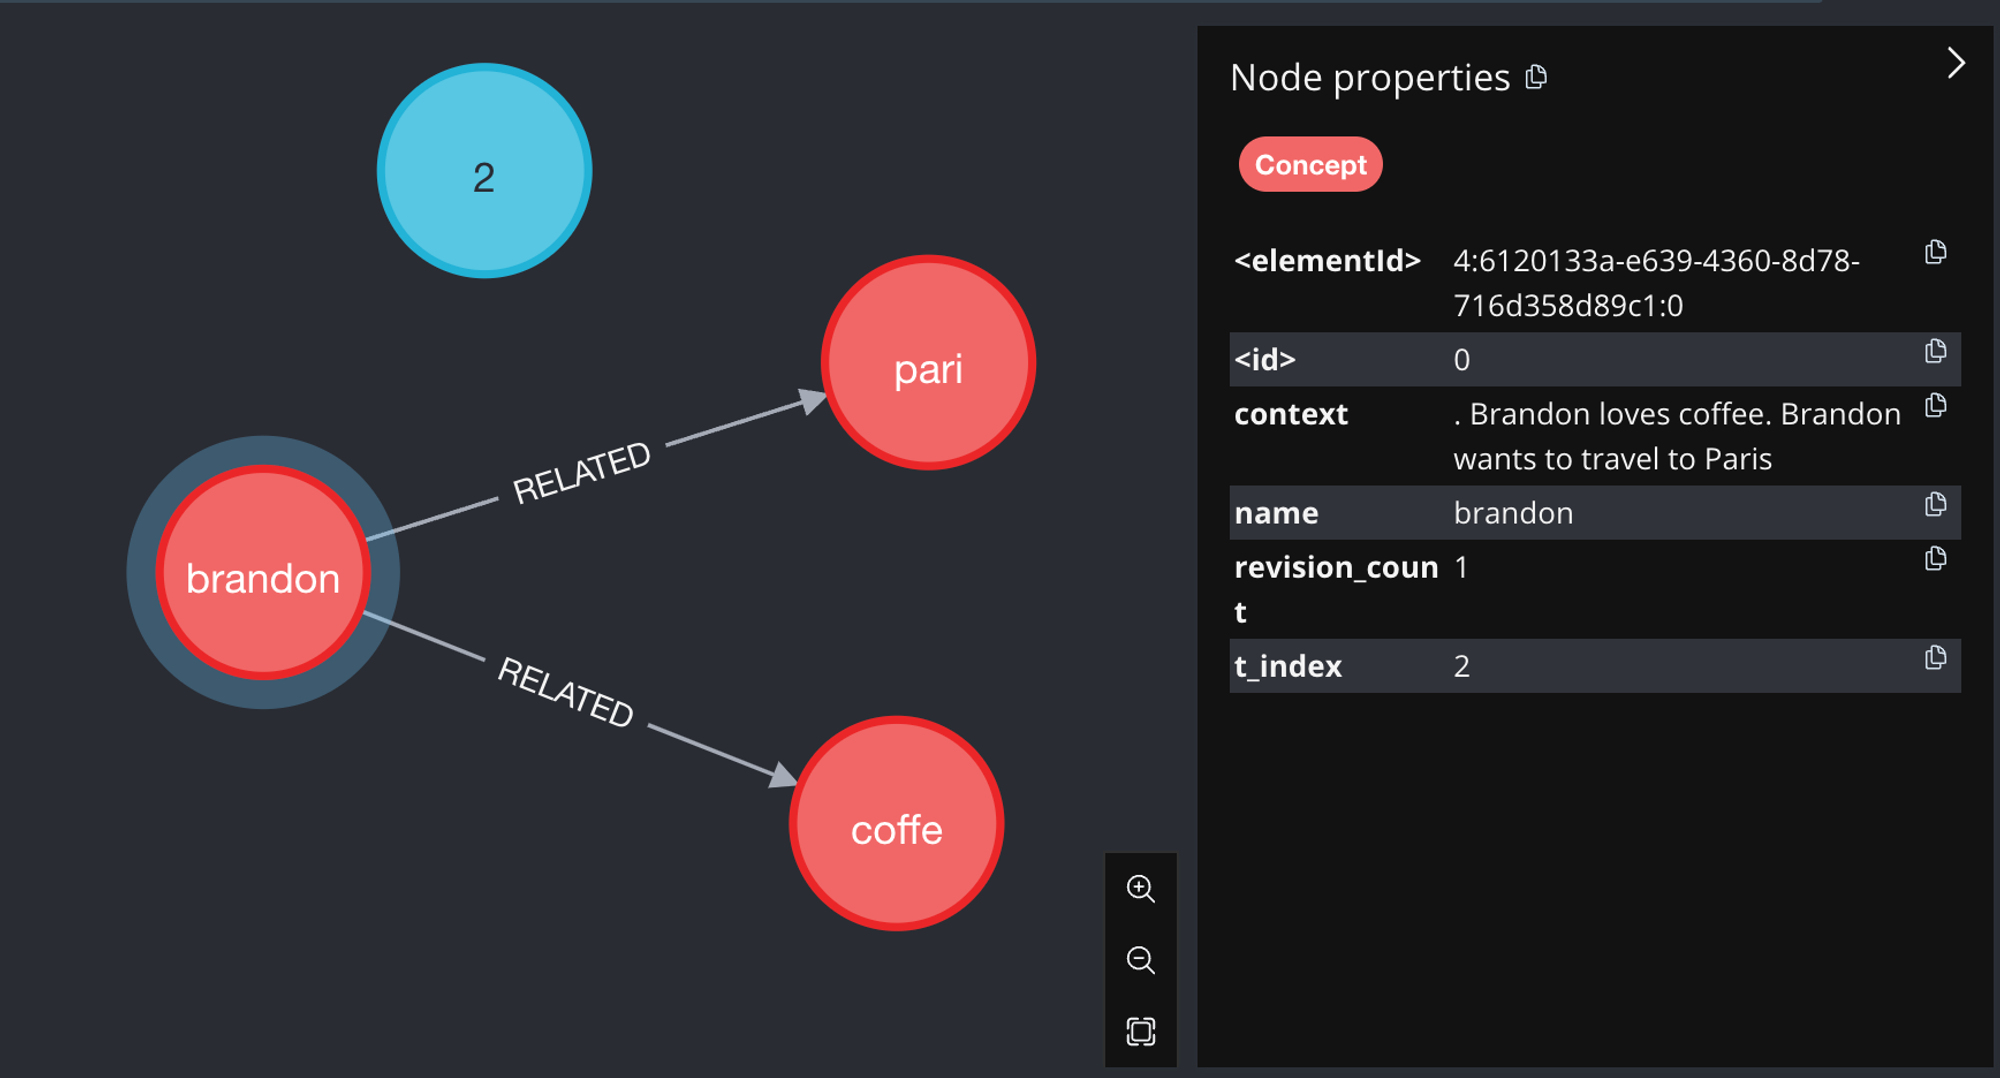This screenshot has height=1078, width=2000.
Task: Collapse the Node properties panel chevron
Action: point(1956,63)
